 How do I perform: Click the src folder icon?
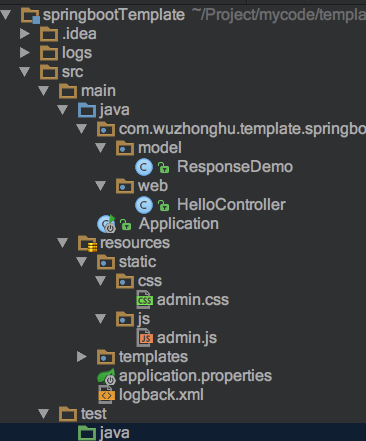49,72
